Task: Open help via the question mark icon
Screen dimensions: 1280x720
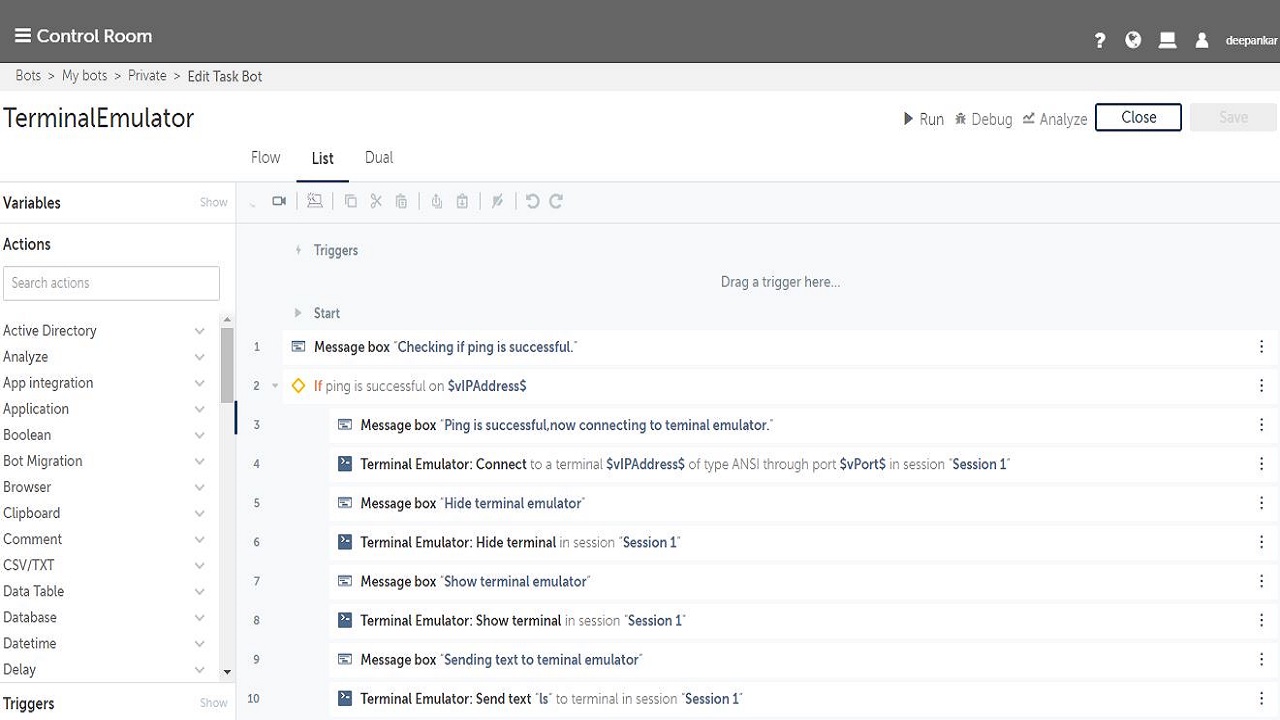Action: pos(1100,40)
